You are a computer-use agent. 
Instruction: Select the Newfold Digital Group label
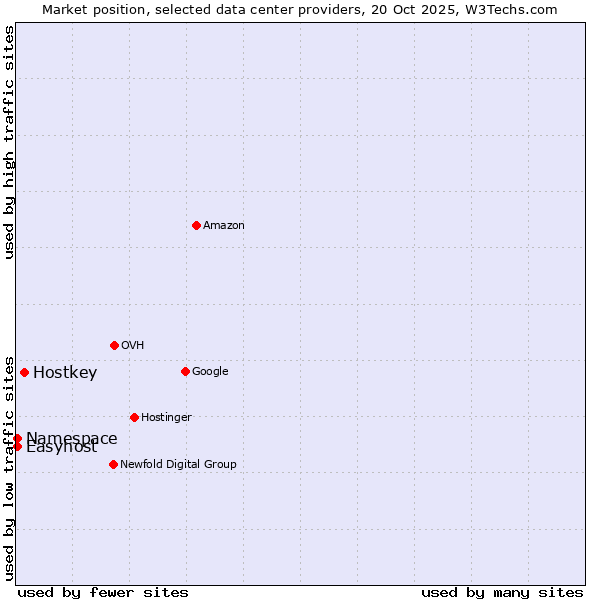pos(178,464)
